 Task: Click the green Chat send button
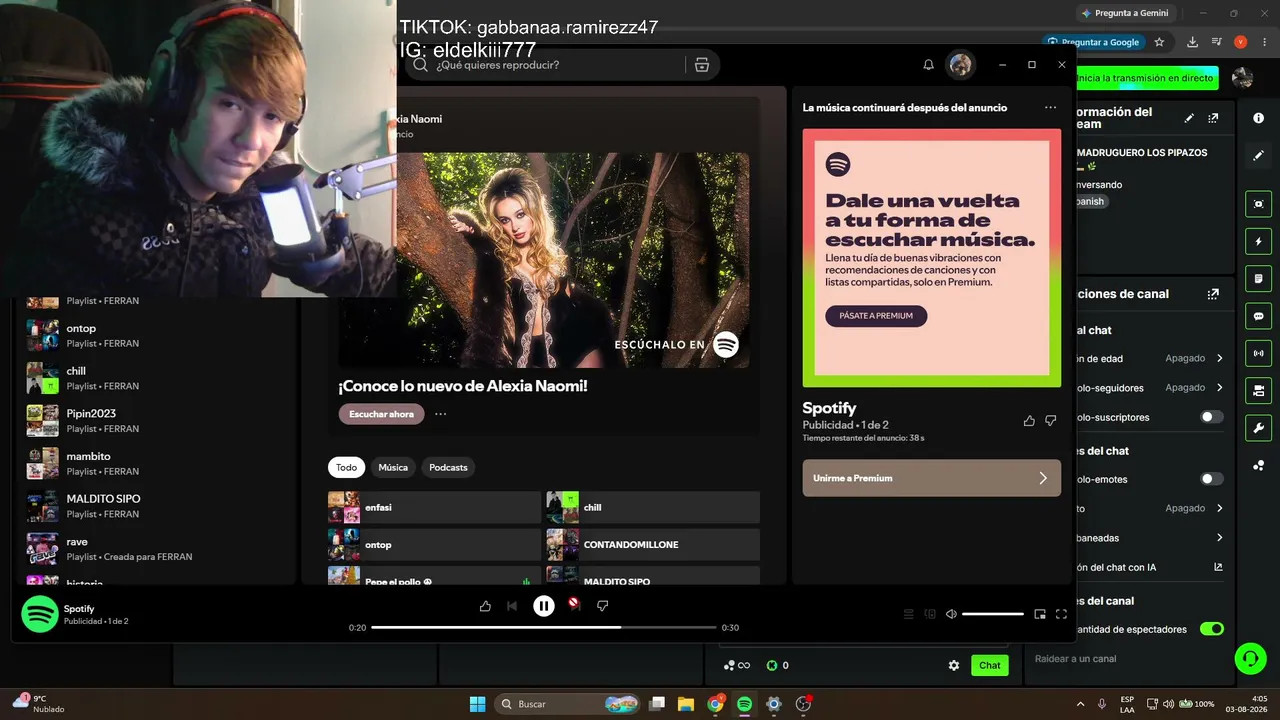coord(990,665)
